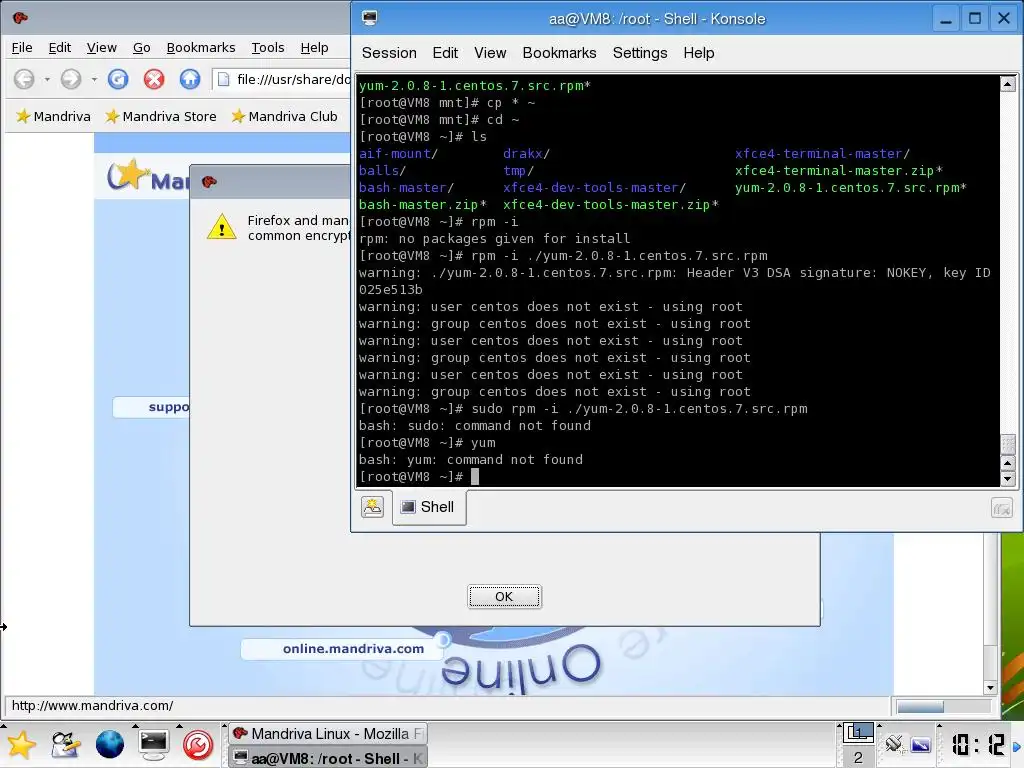
Task: Launch the terminal monitor icon on taskbar
Action: click(153, 745)
